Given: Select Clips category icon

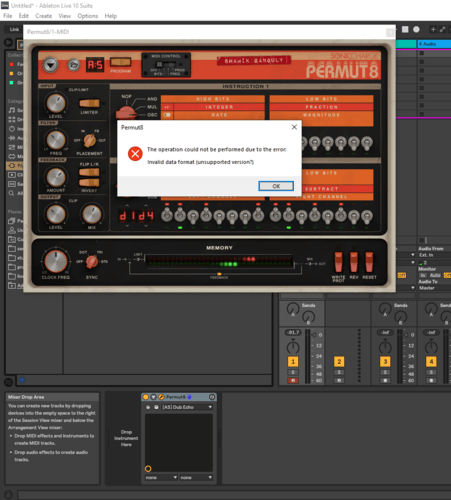Looking at the screenshot, I should coord(12,175).
